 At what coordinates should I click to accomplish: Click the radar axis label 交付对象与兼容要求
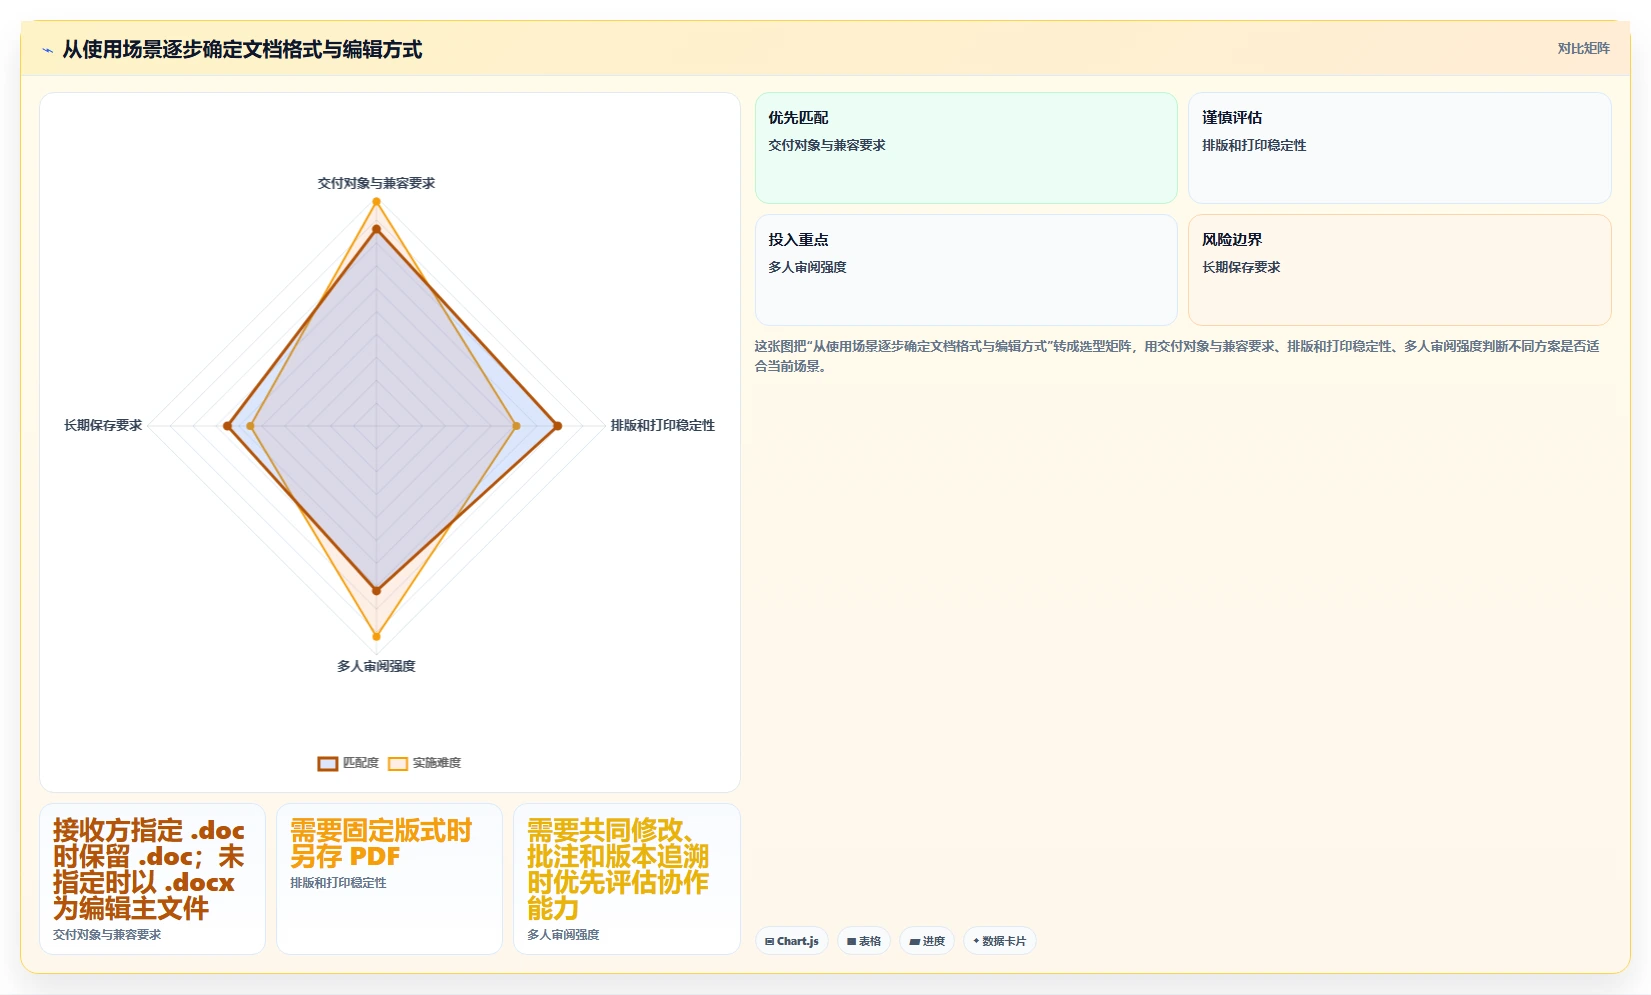point(376,183)
